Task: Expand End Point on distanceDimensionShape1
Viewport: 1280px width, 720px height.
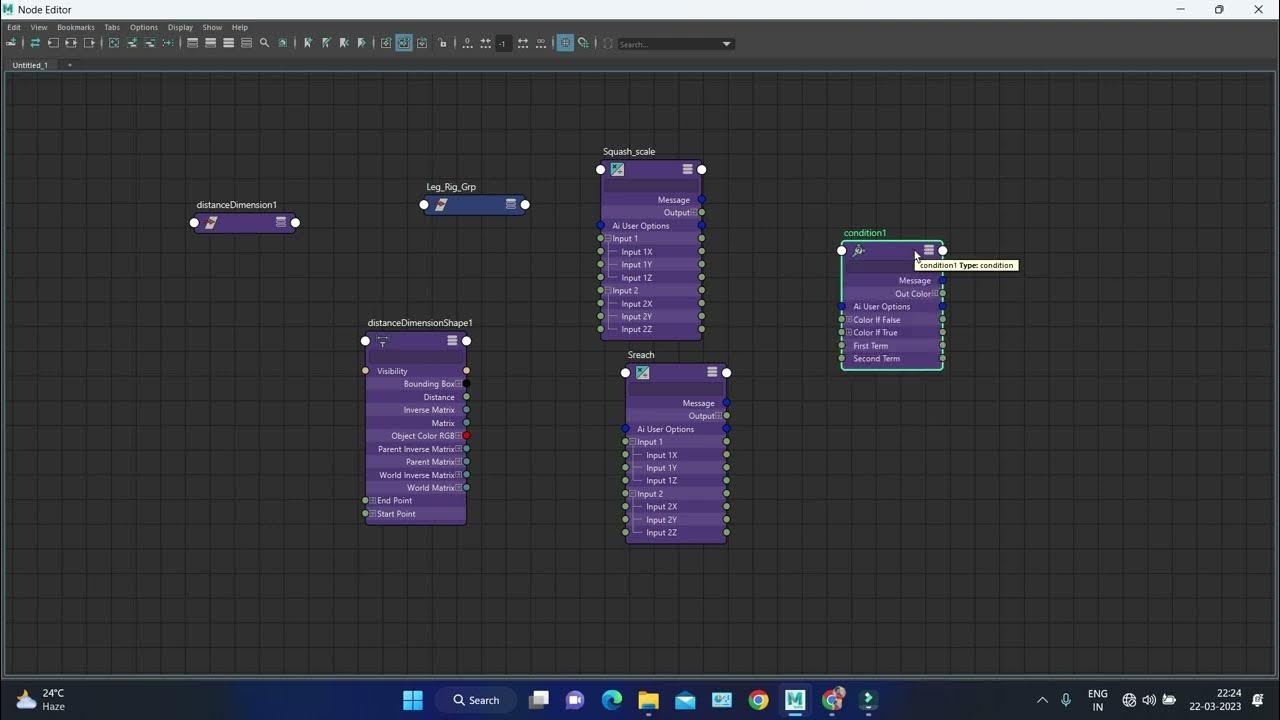Action: 373,501
